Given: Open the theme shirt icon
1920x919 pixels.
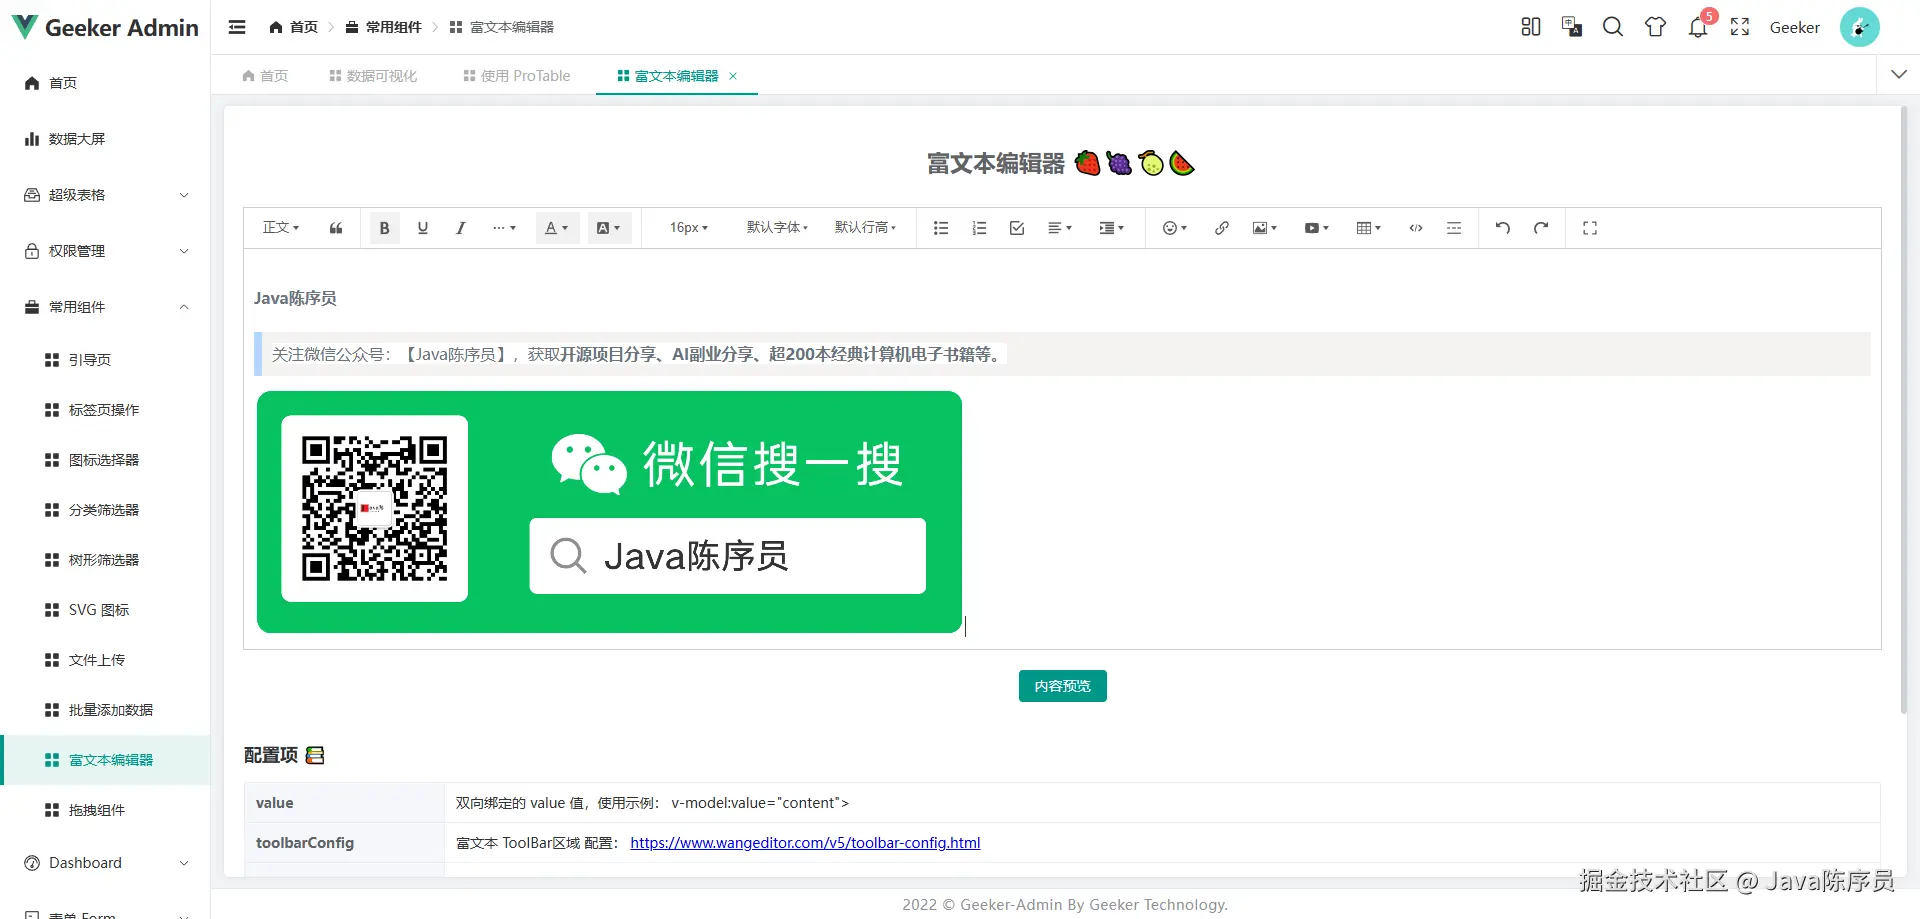Looking at the screenshot, I should [1656, 27].
